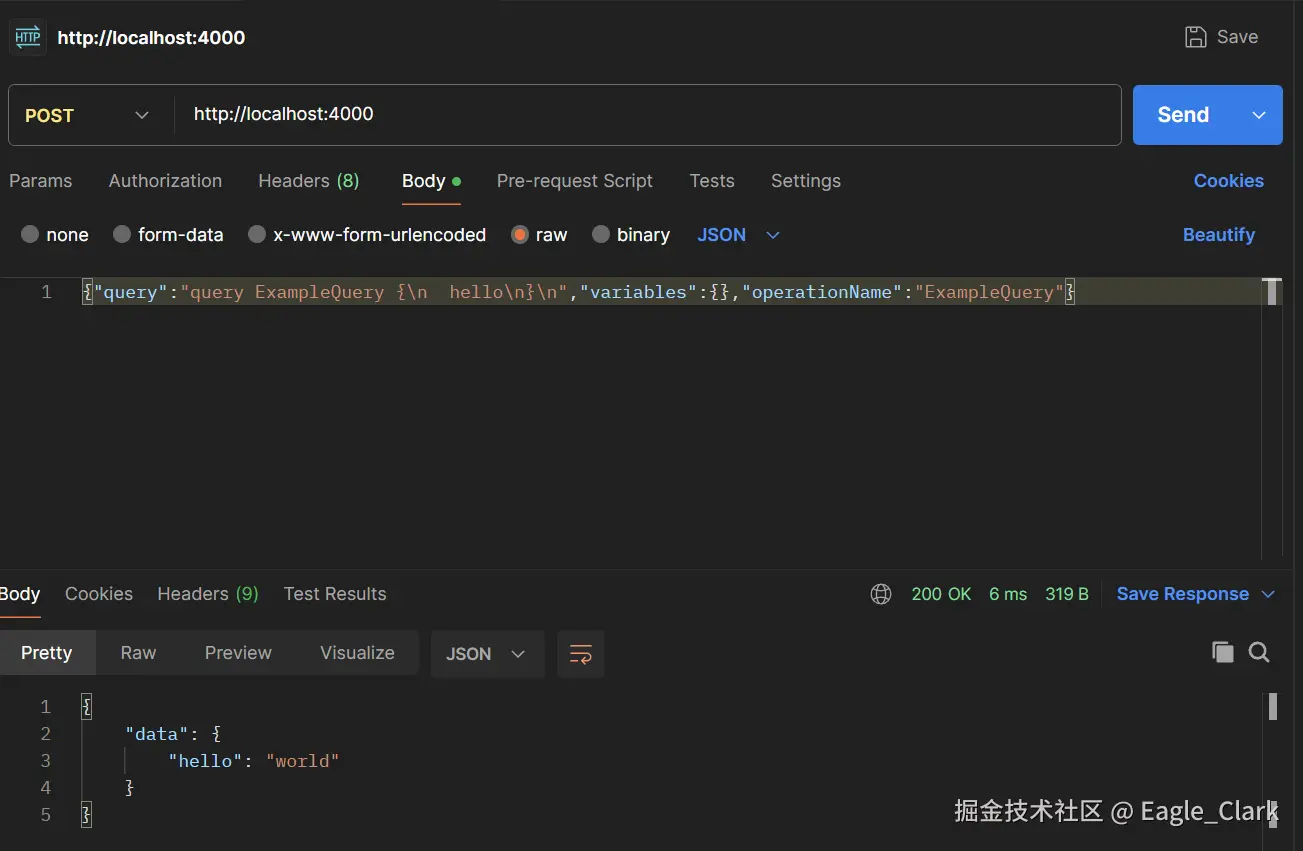The height and width of the screenshot is (851, 1303).
Task: Switch to the Tests tab
Action: [x=712, y=181]
